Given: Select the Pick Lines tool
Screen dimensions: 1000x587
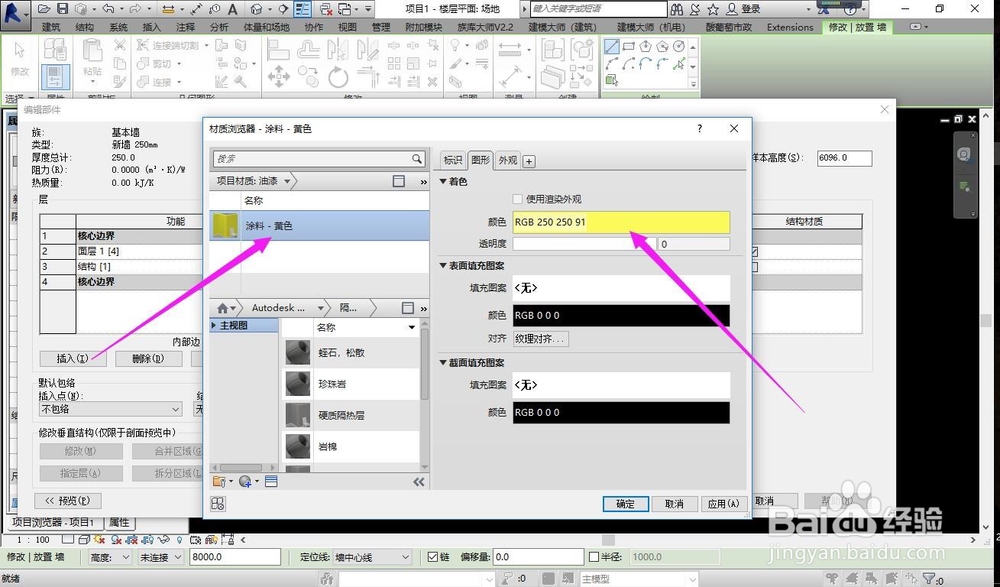Looking at the screenshot, I should (x=679, y=63).
